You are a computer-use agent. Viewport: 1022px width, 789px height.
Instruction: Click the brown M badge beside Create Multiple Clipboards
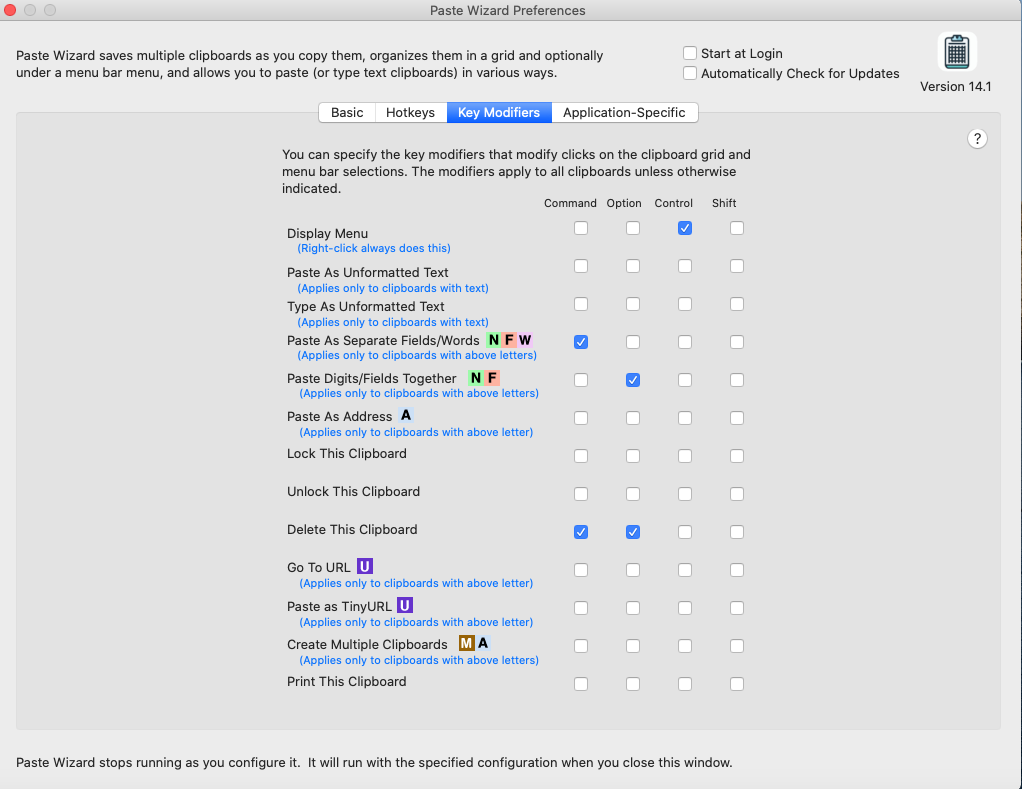466,644
